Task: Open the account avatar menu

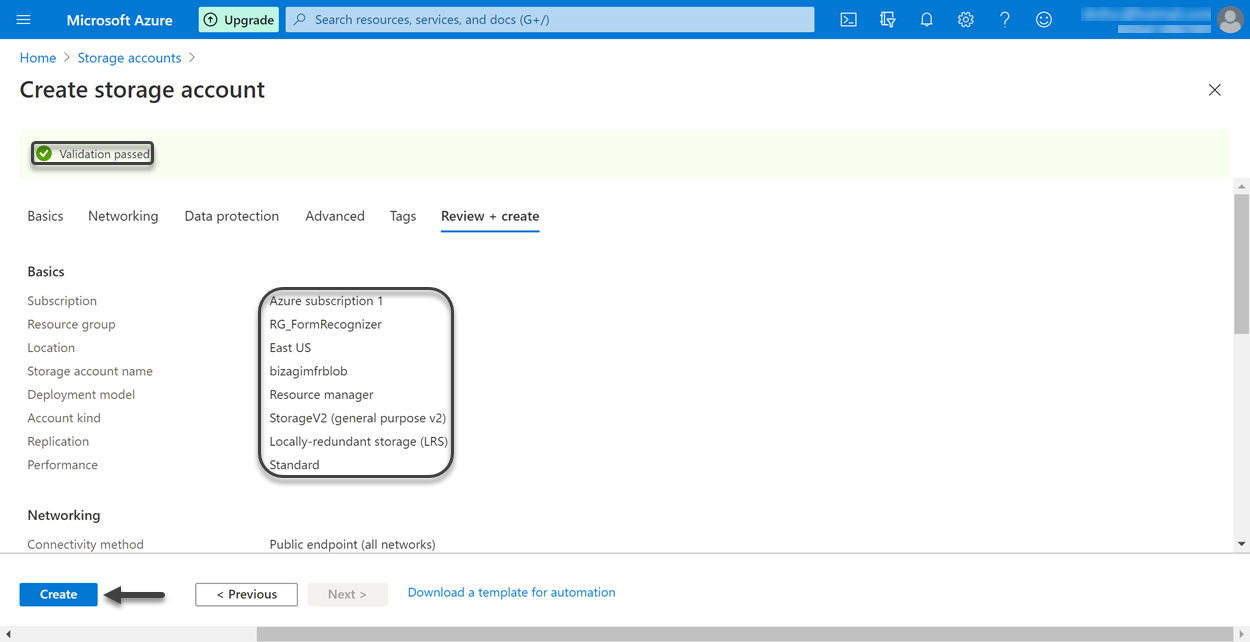Action: point(1230,19)
